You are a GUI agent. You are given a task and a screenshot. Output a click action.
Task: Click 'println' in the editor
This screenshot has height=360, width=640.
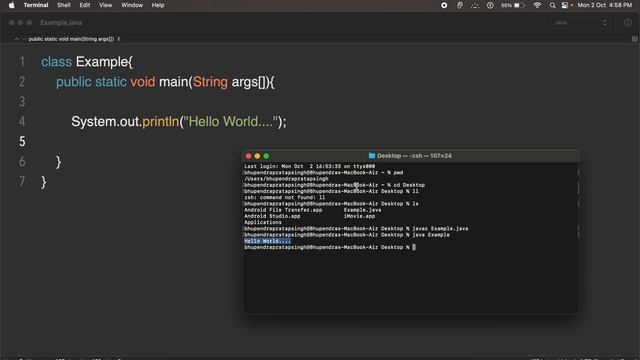[161, 122]
